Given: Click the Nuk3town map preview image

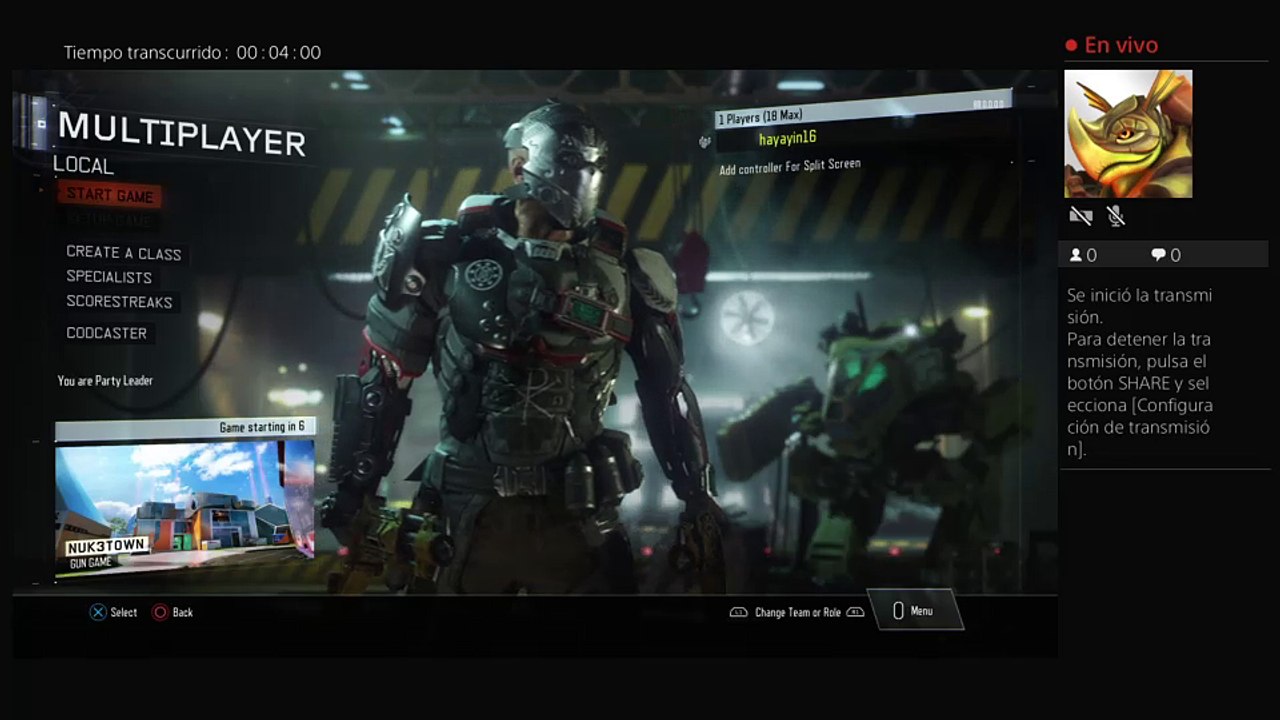Looking at the screenshot, I should coord(185,510).
